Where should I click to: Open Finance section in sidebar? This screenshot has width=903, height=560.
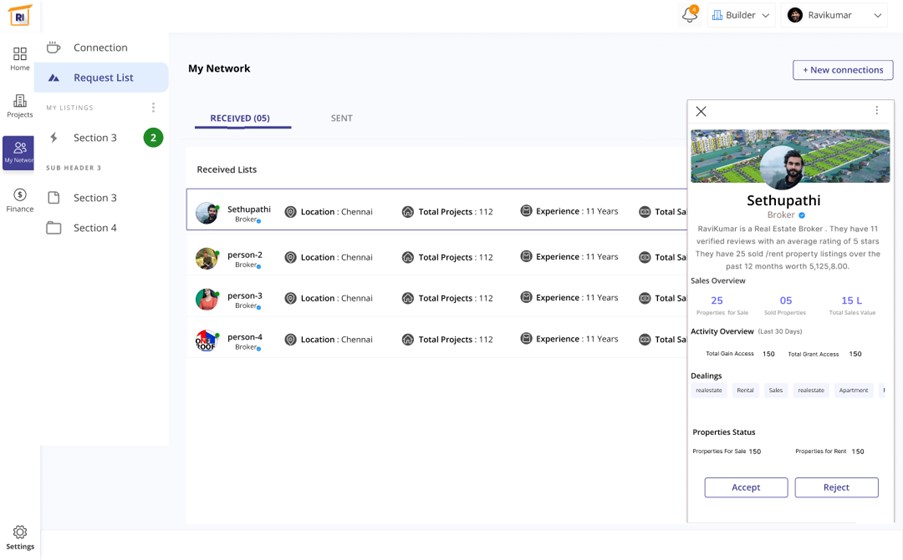(x=20, y=200)
